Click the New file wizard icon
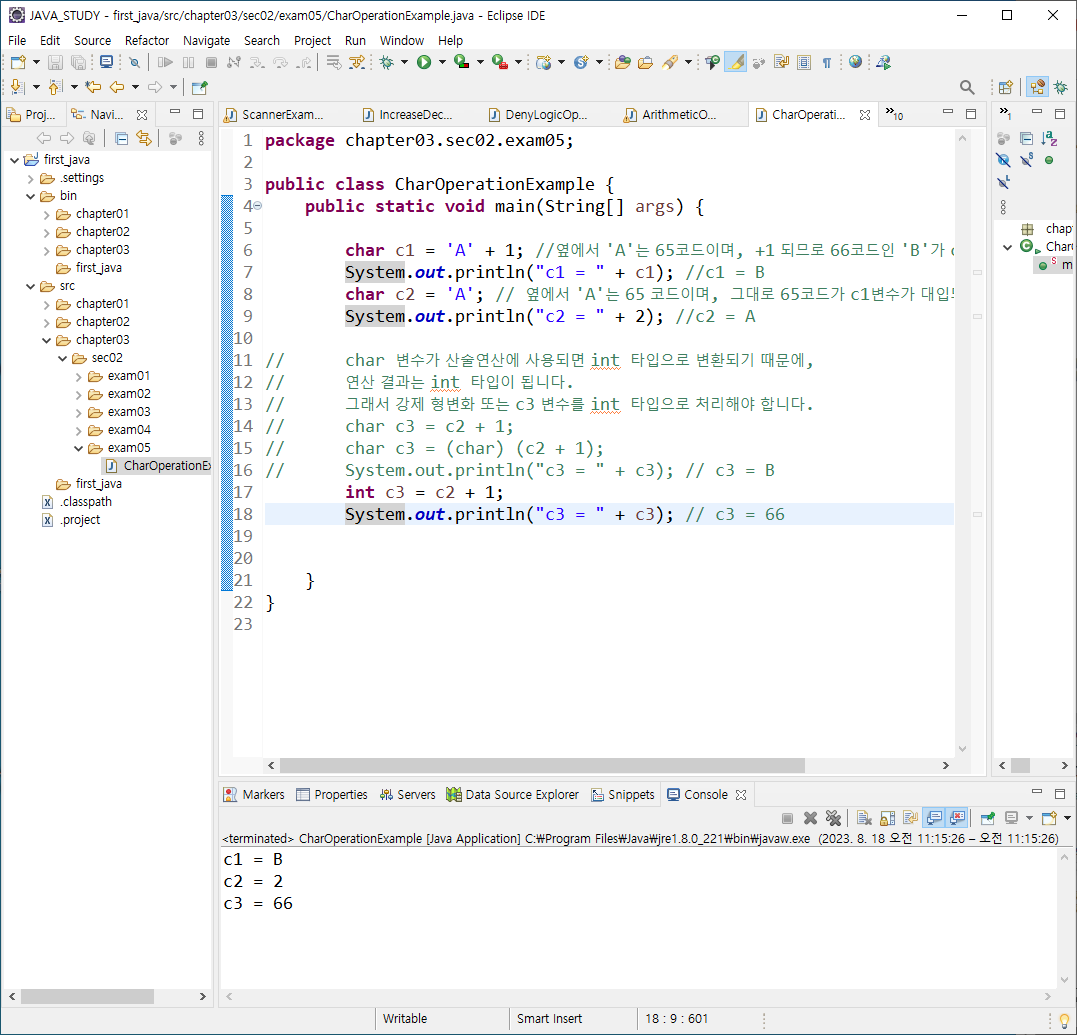Image resolution: width=1077 pixels, height=1035 pixels. pyautogui.click(x=19, y=62)
